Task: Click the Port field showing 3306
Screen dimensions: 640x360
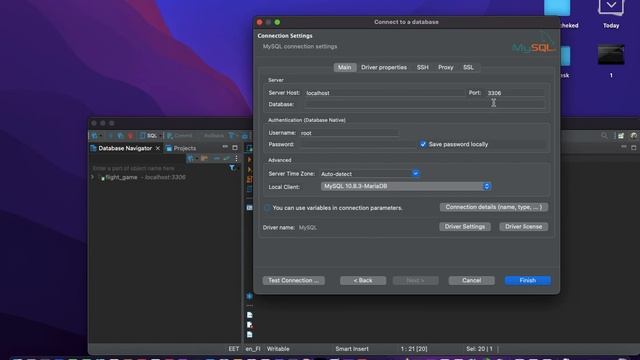Action: click(x=515, y=93)
